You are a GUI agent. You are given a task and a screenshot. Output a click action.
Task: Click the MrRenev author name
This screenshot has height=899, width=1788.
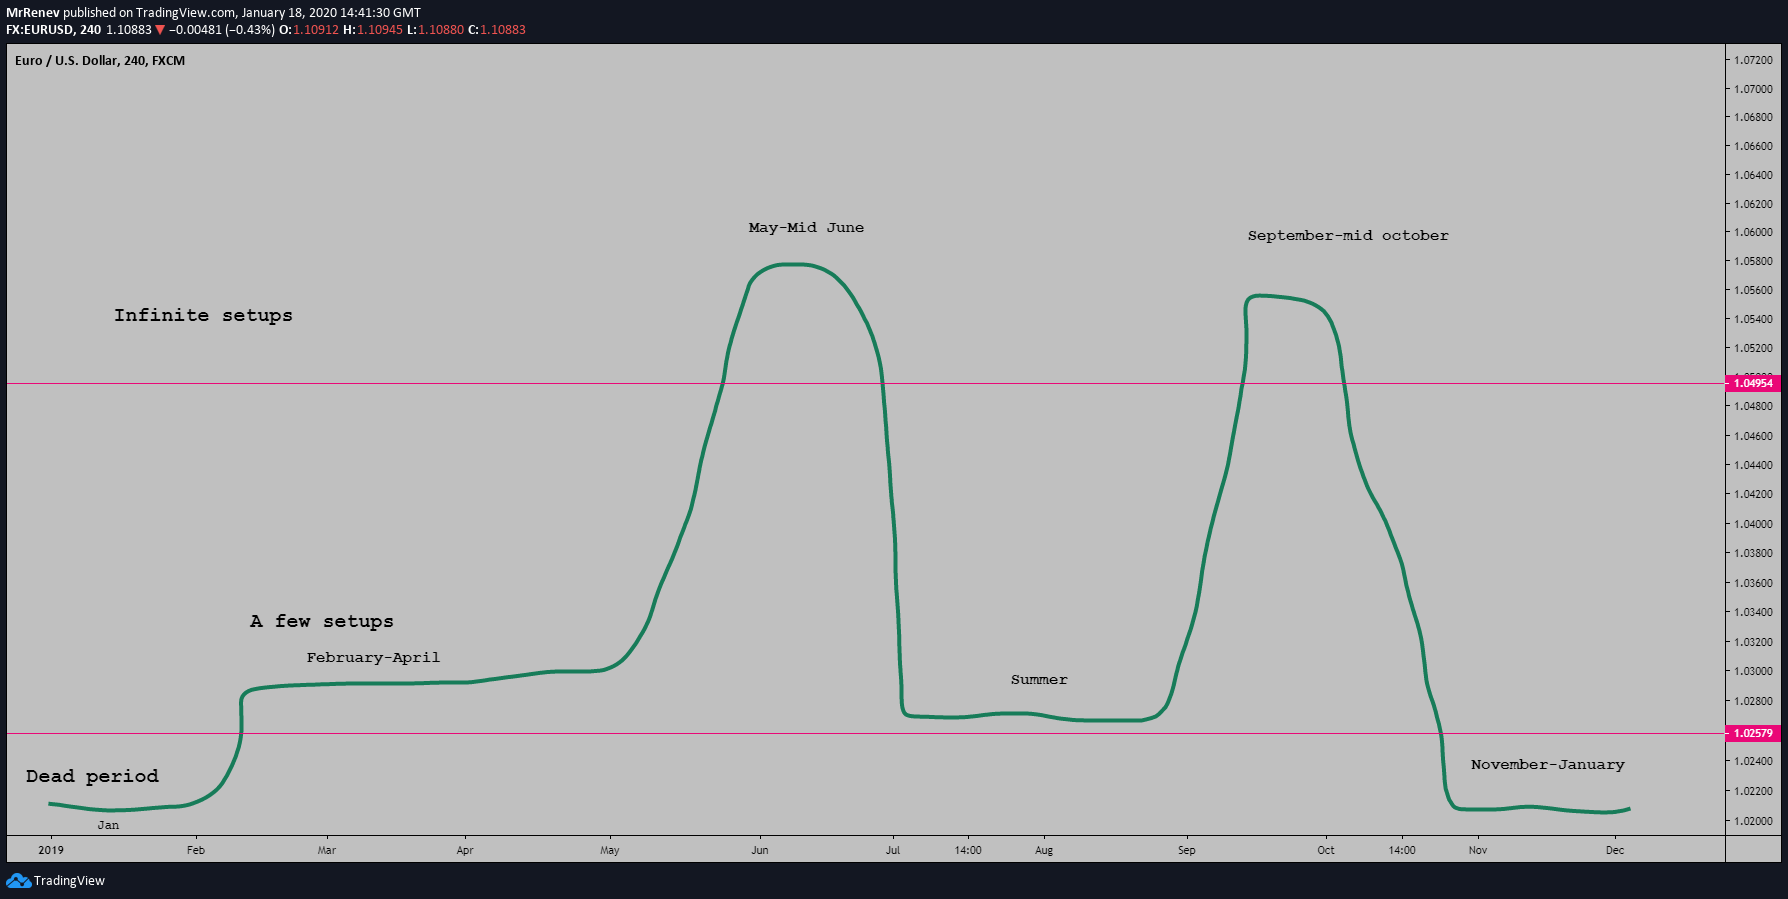33,13
